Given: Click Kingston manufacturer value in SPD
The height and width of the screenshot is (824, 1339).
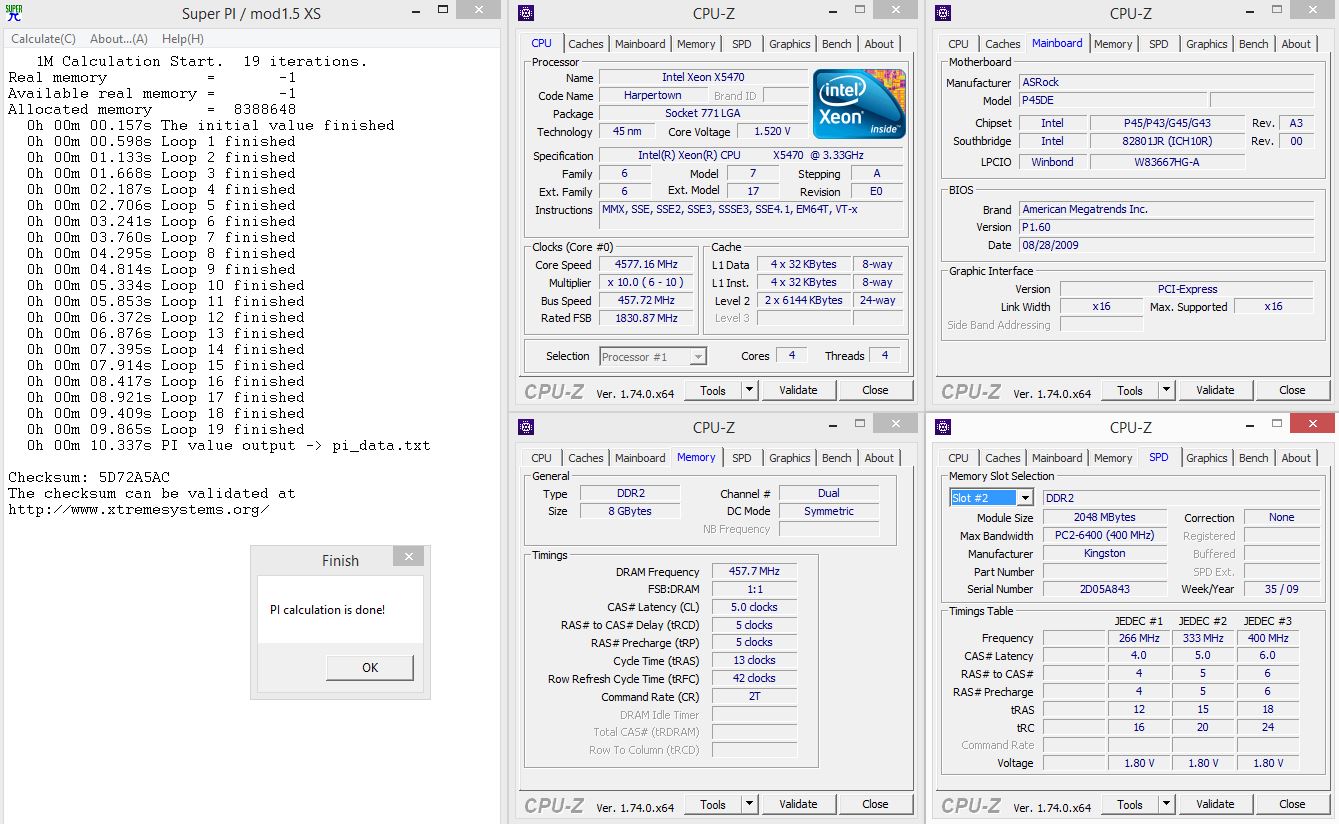Looking at the screenshot, I should pos(1104,553).
